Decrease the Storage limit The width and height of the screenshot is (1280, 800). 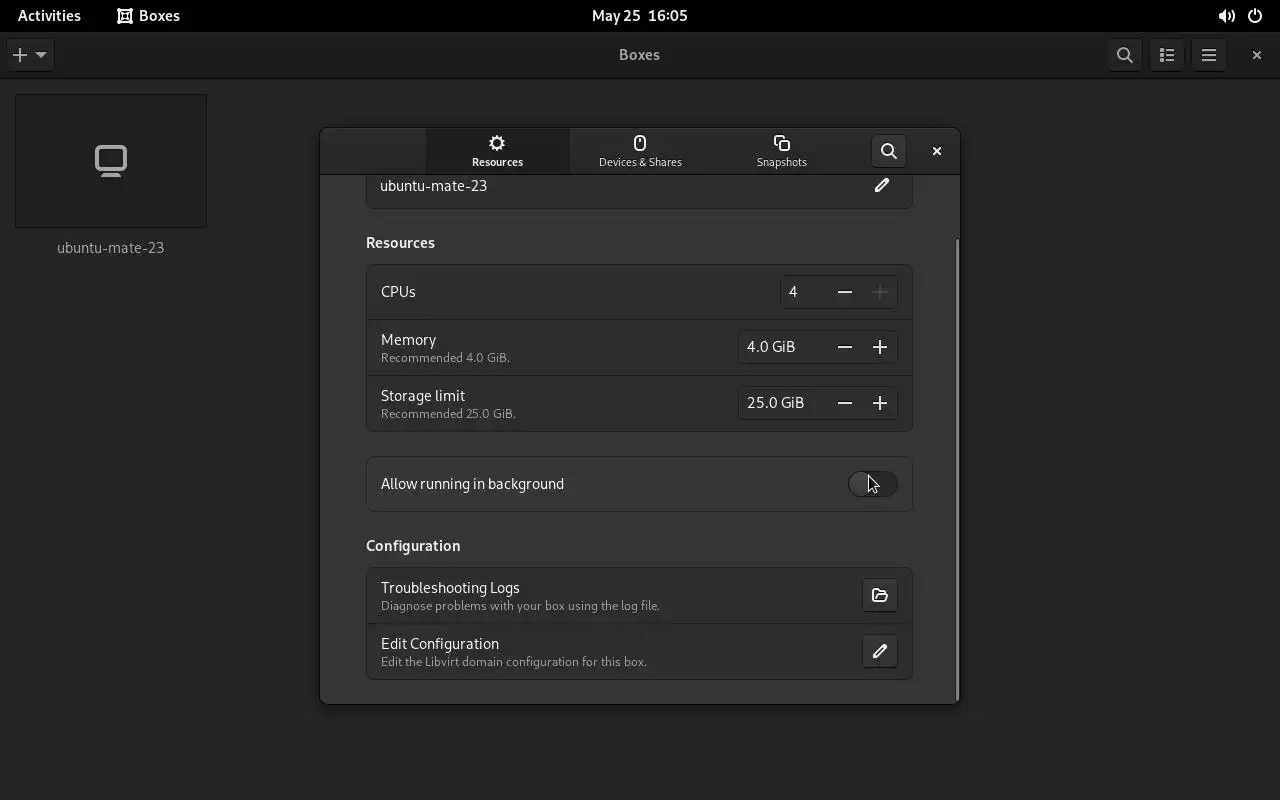tap(845, 403)
